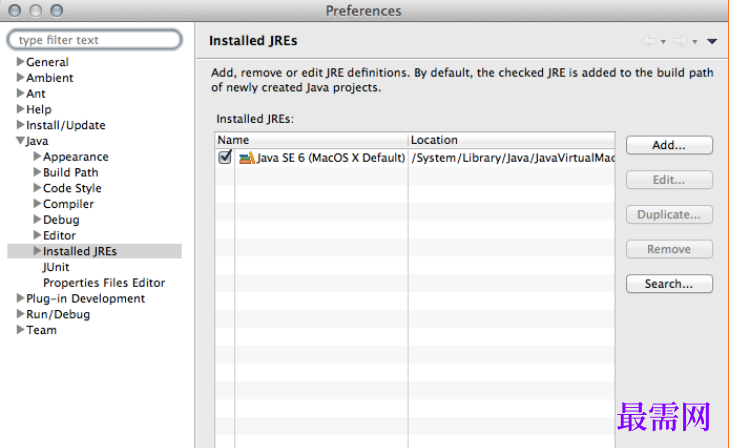Click the Java SE 6 JRE library icon

point(247,158)
